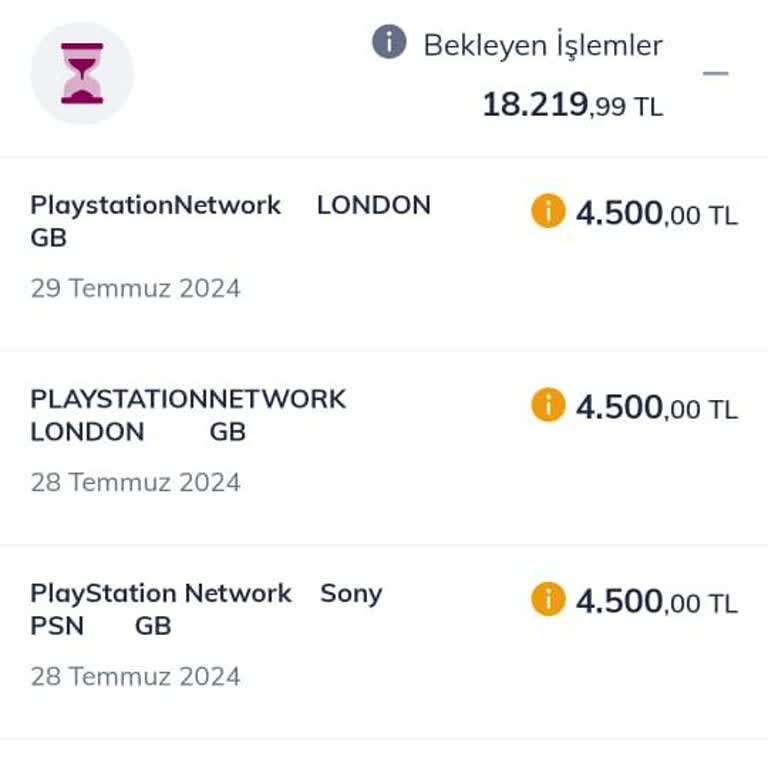Select the amount of Sony PSN transaction
This screenshot has height=768, width=768.
coord(656,601)
